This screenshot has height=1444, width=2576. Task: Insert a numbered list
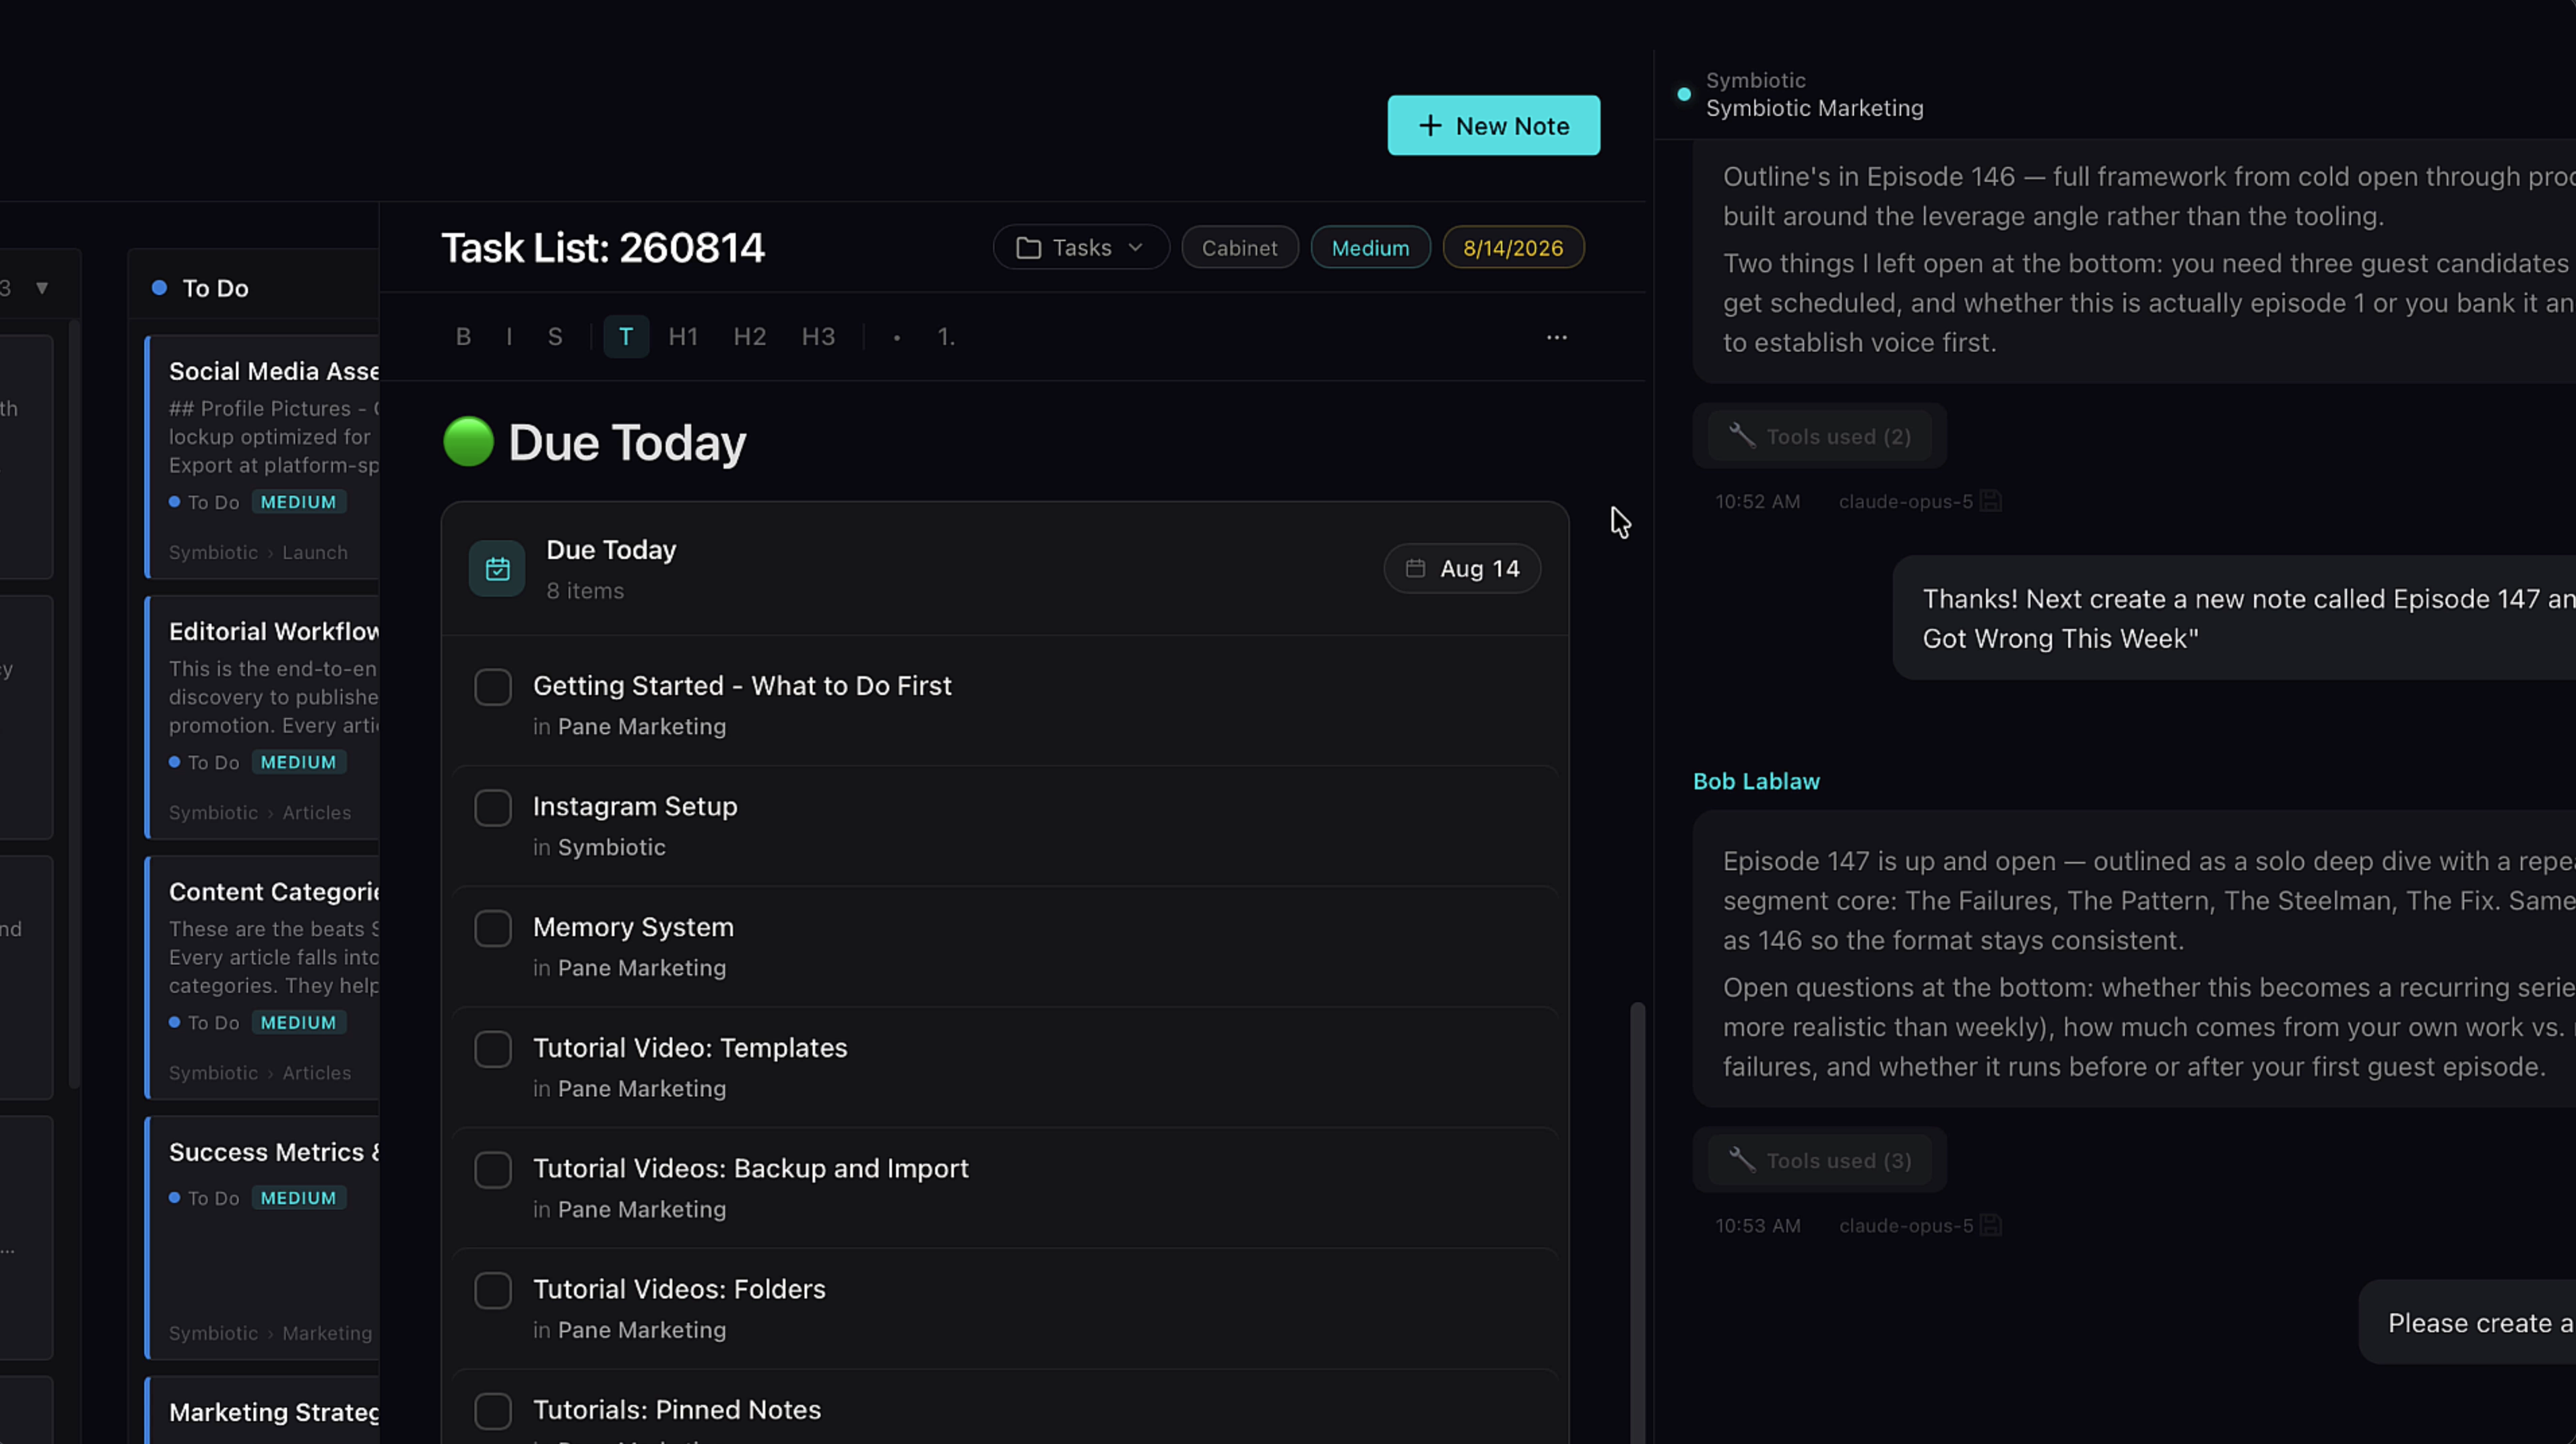point(946,337)
